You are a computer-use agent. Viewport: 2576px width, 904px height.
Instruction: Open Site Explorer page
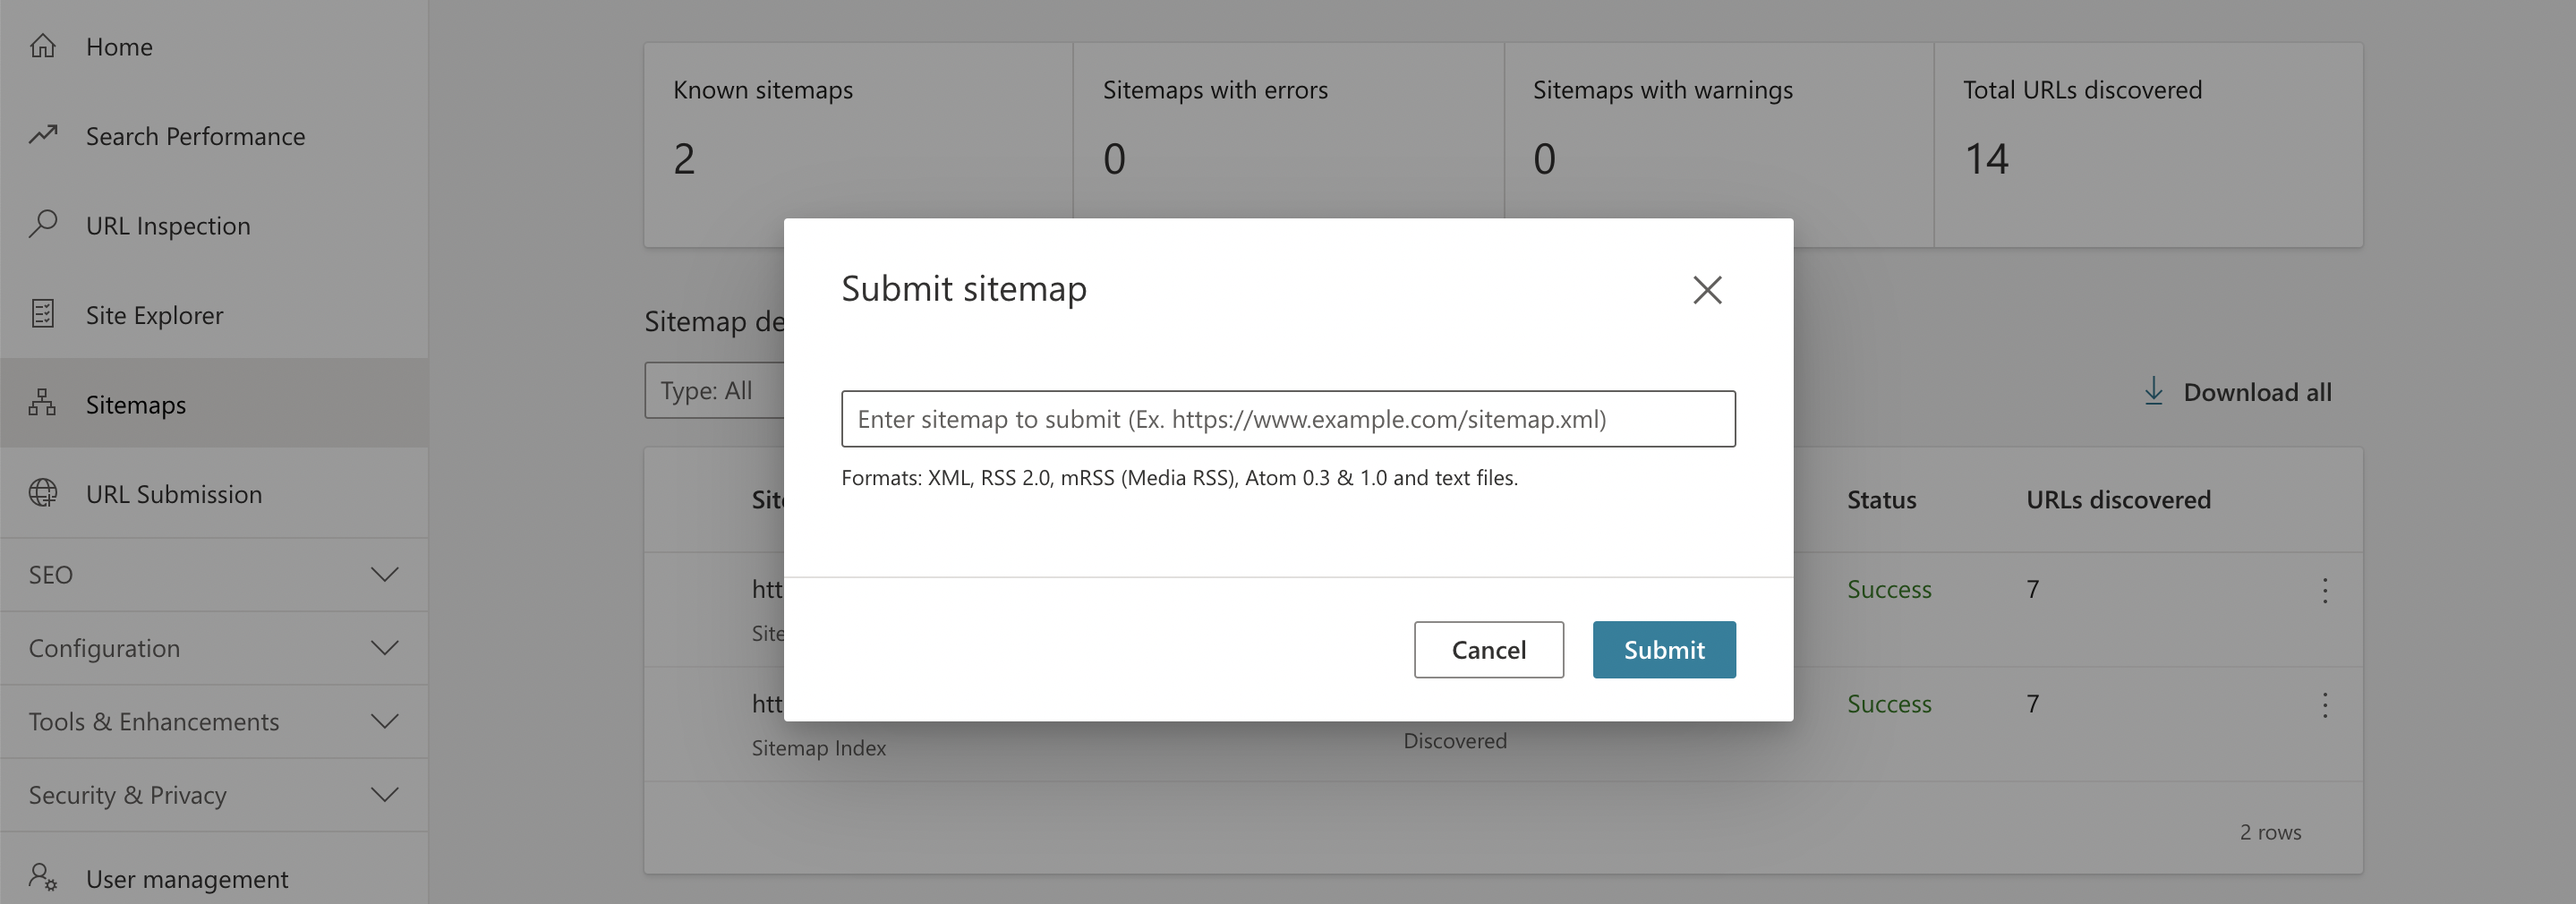(214, 314)
